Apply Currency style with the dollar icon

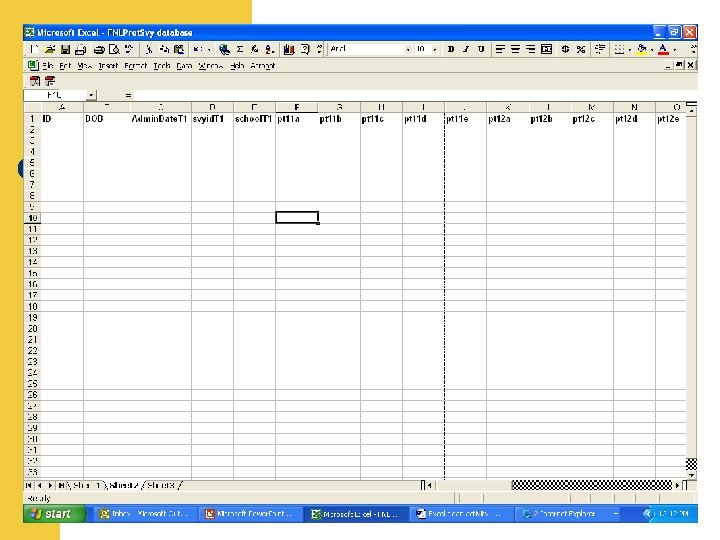[x=566, y=49]
